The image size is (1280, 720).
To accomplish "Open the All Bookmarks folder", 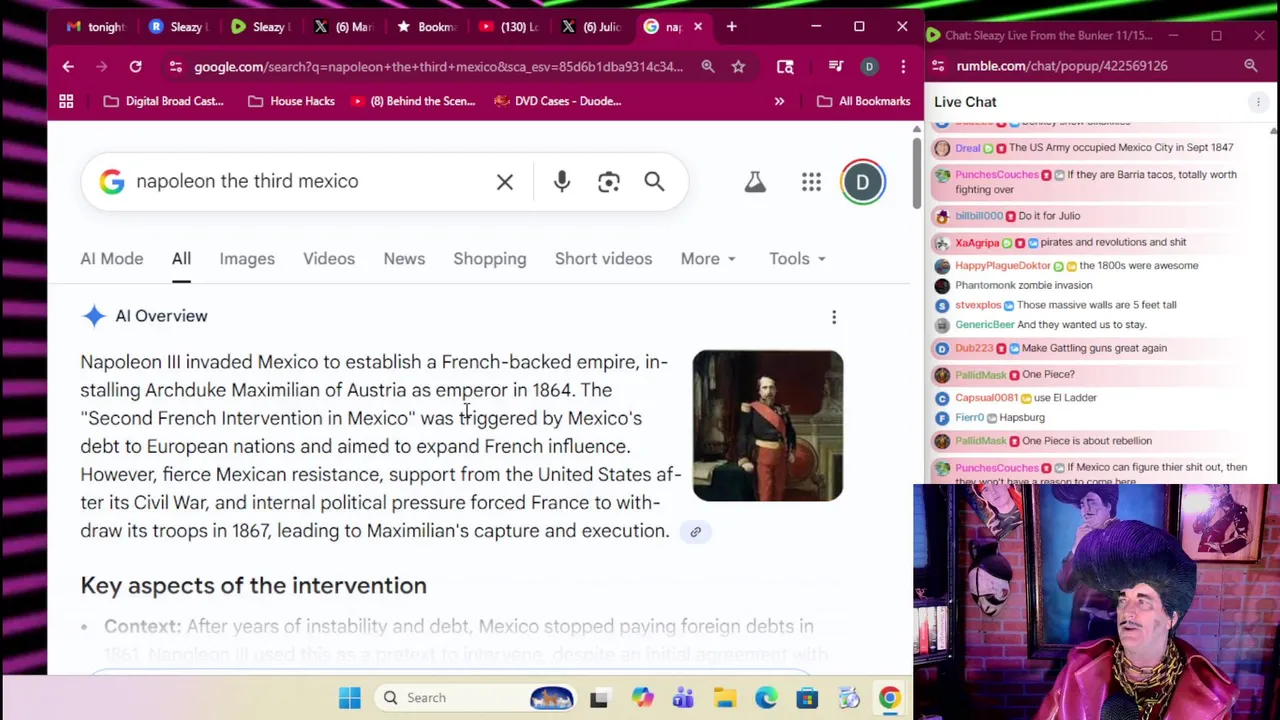I will (x=864, y=101).
